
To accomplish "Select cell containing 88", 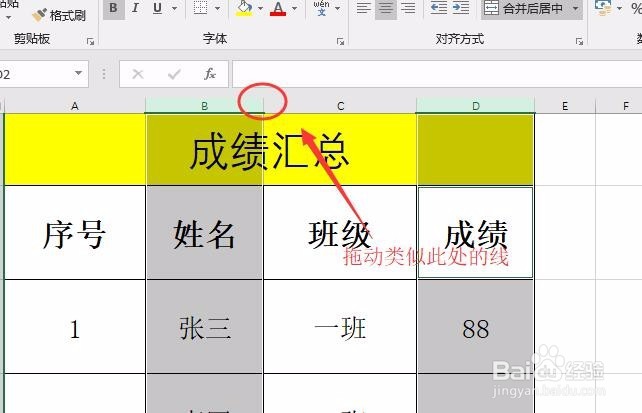I will 475,327.
